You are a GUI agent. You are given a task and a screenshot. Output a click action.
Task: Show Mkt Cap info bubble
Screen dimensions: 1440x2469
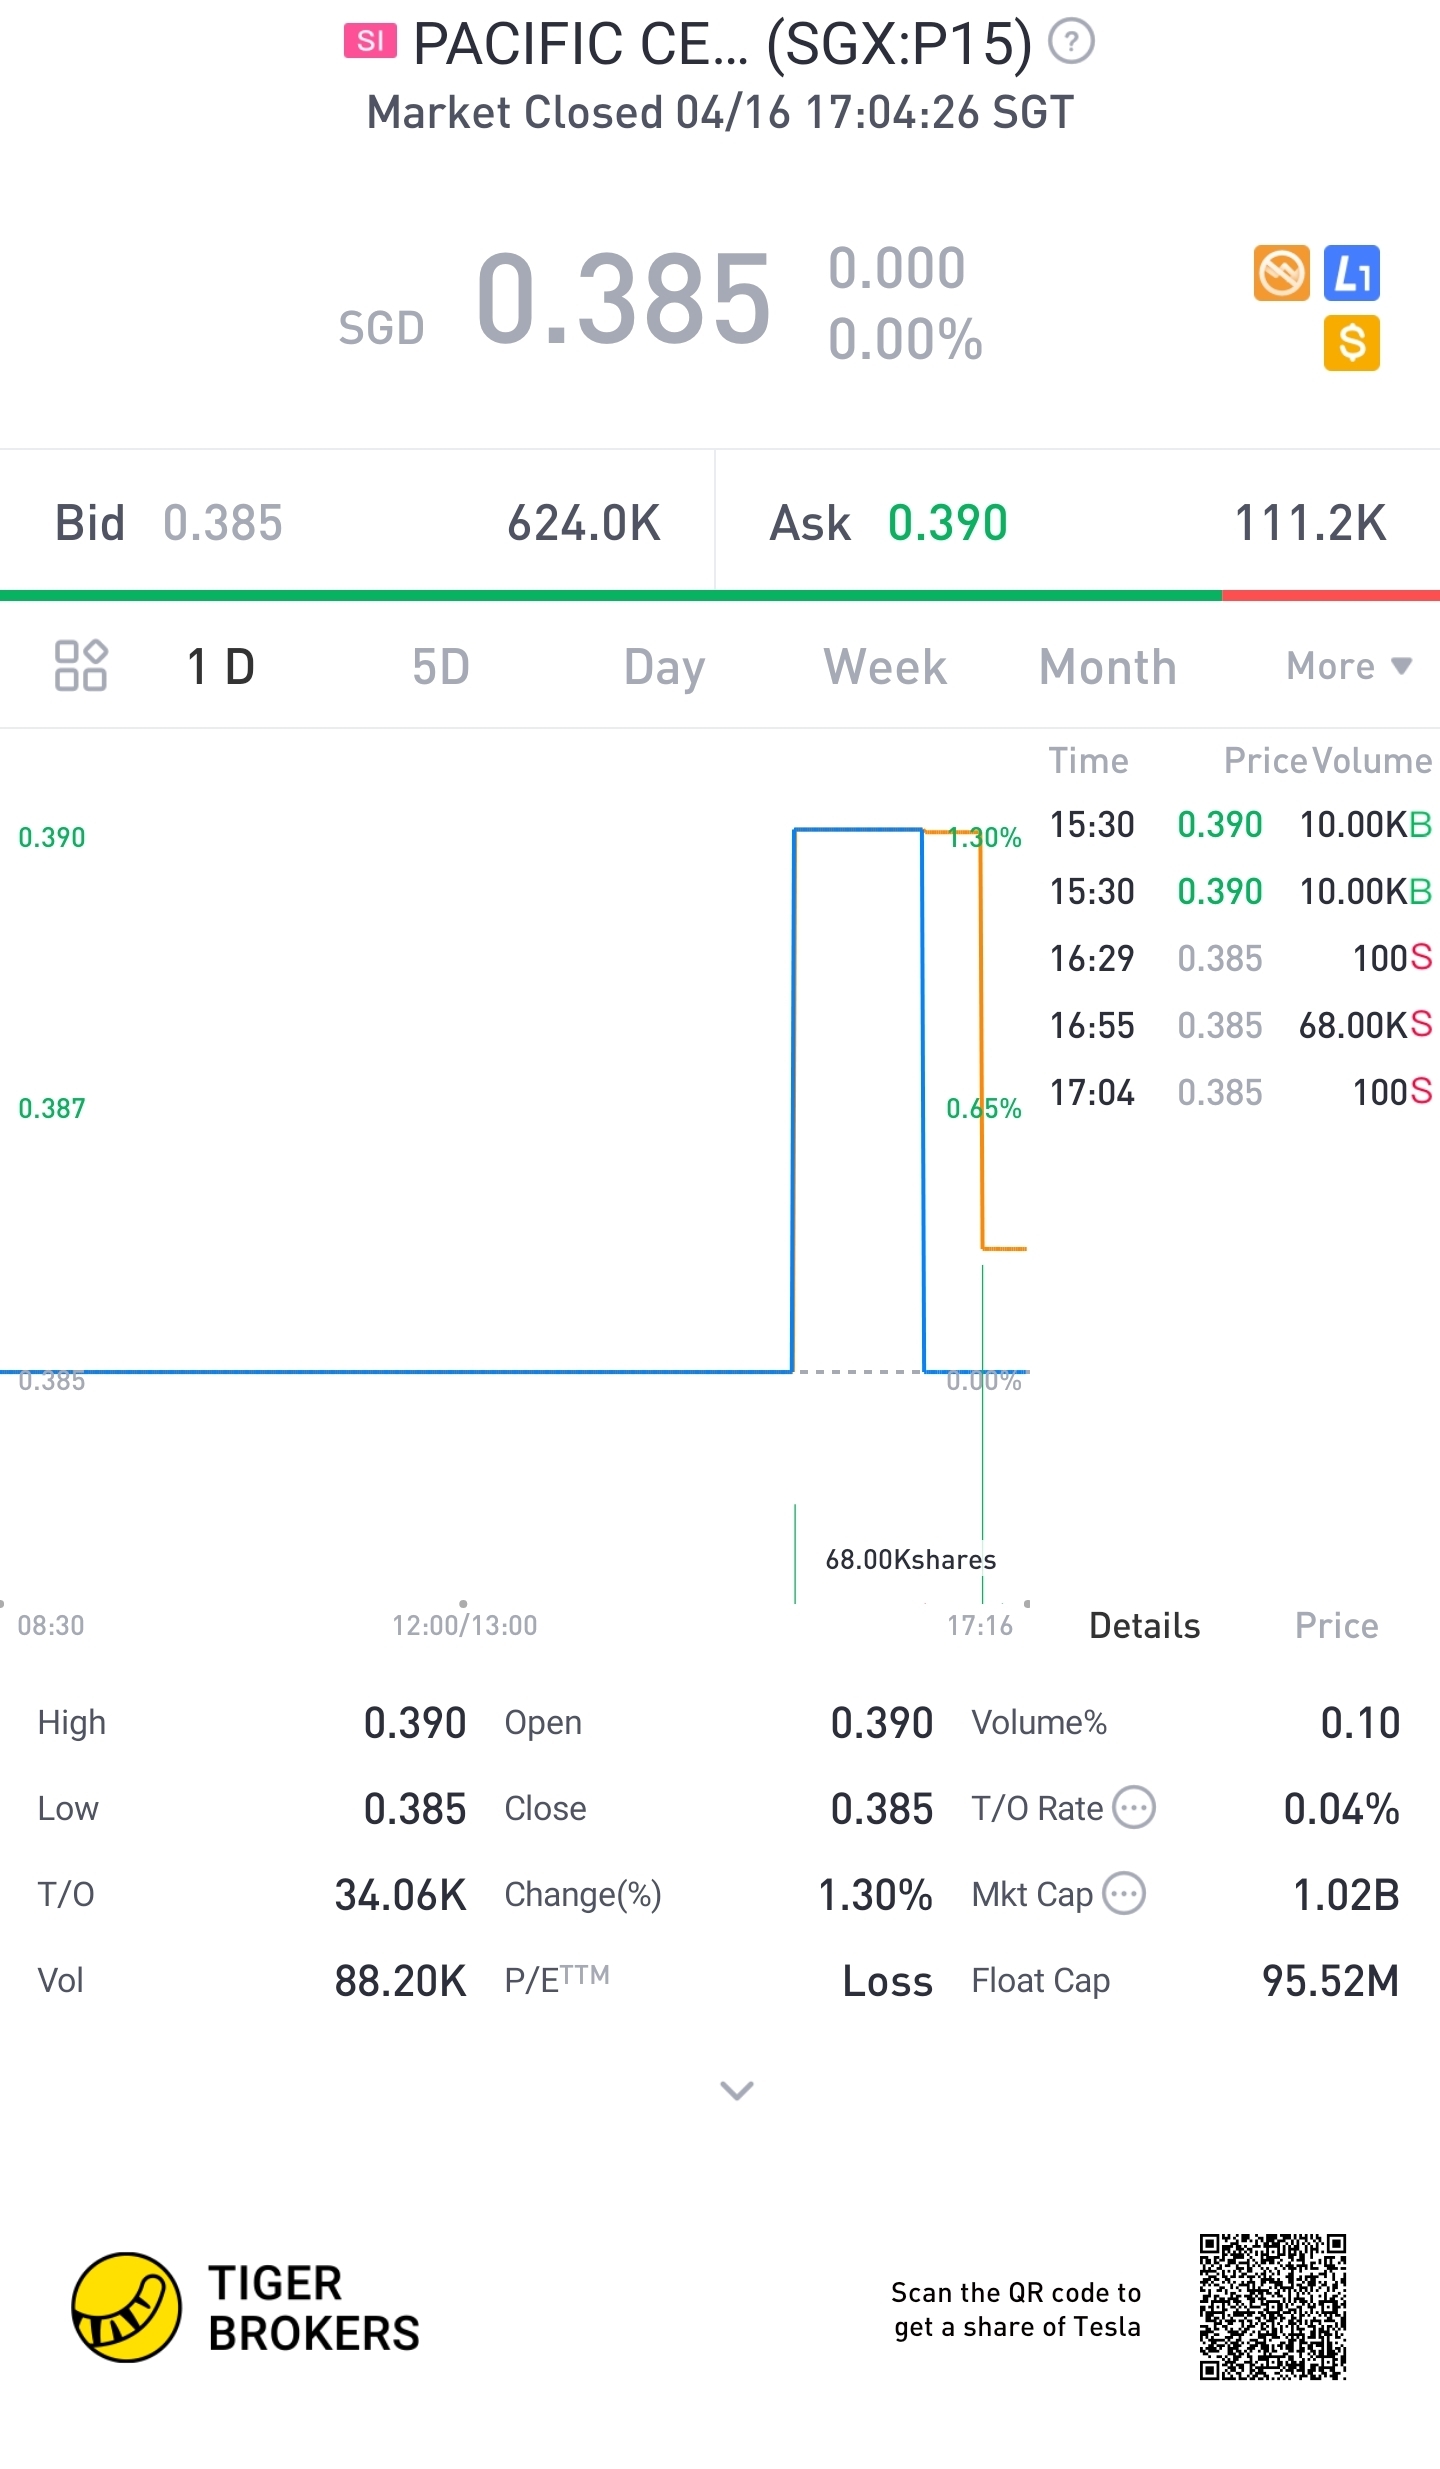1125,1894
